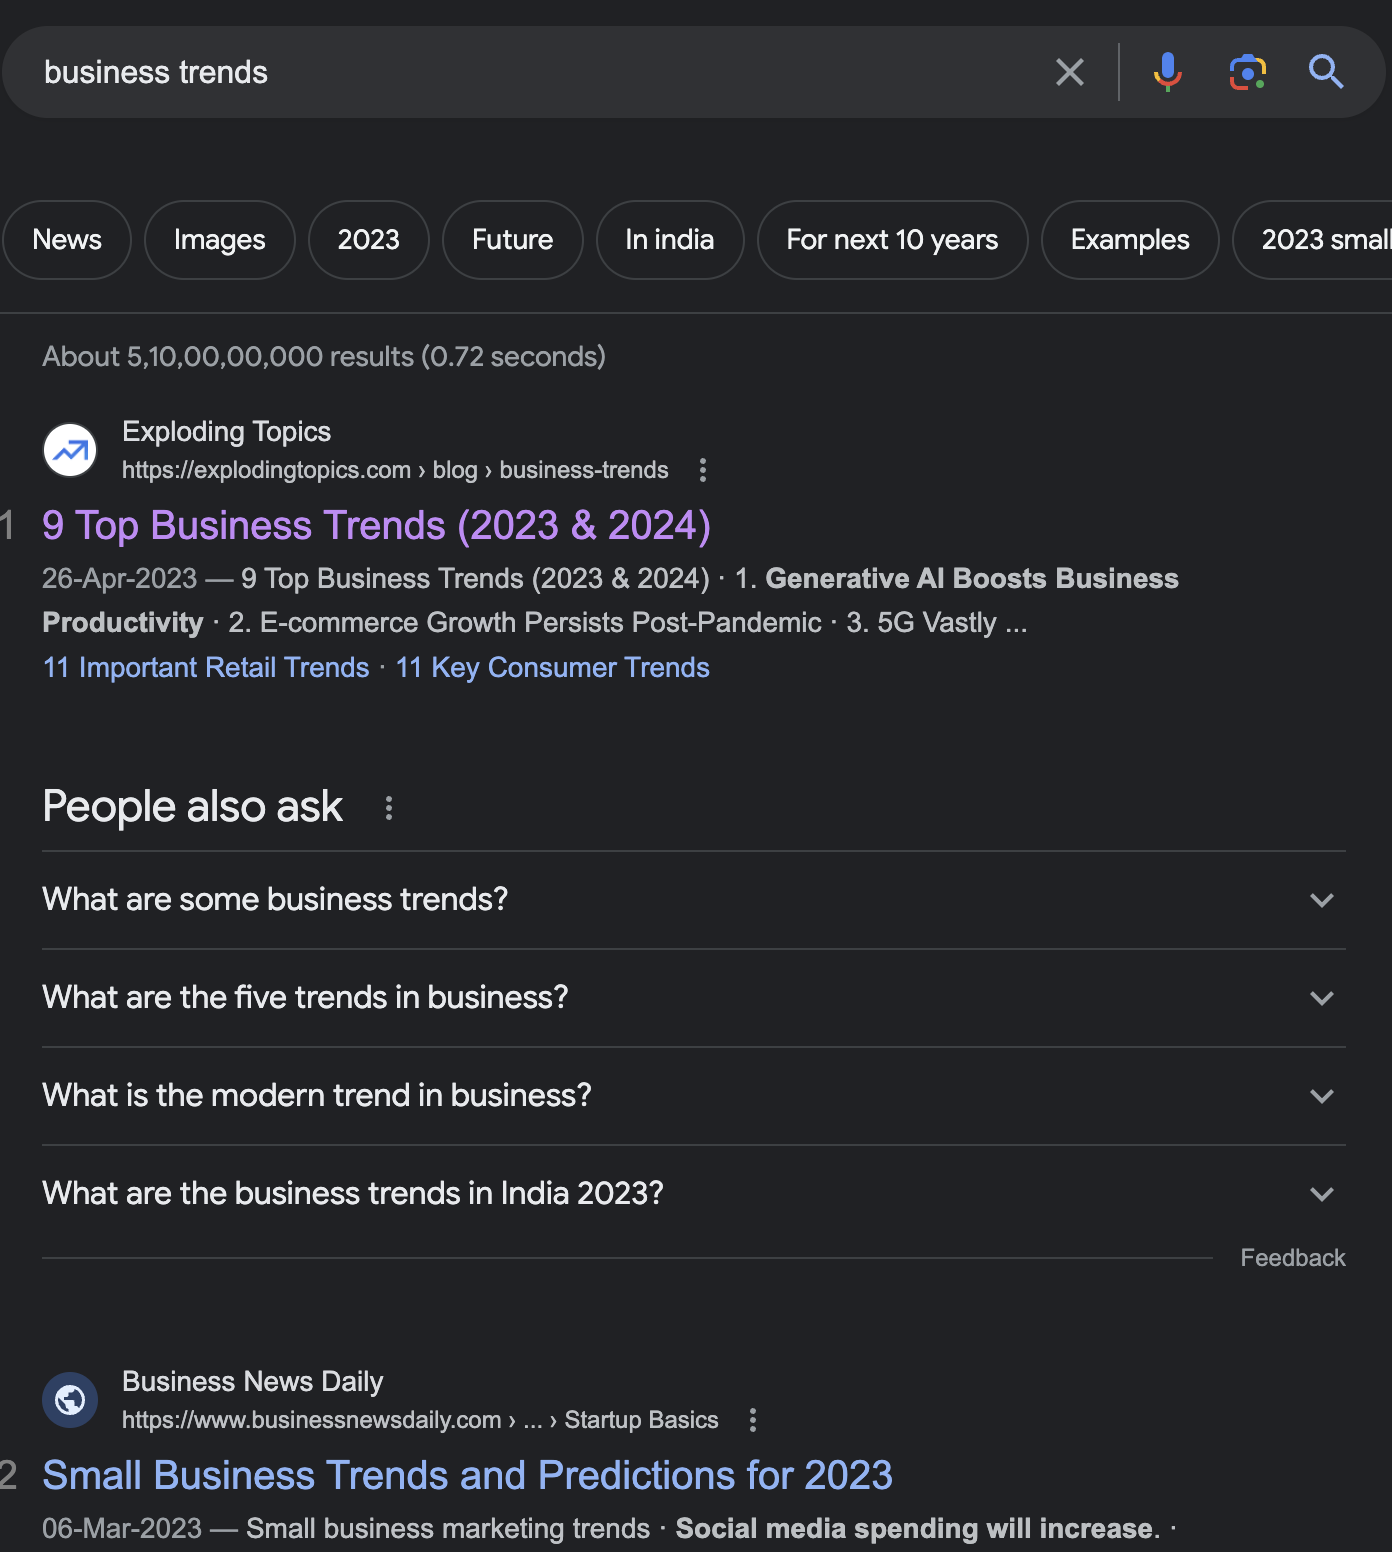Open 11 Key Consumer Trends sitelink

pyautogui.click(x=553, y=668)
